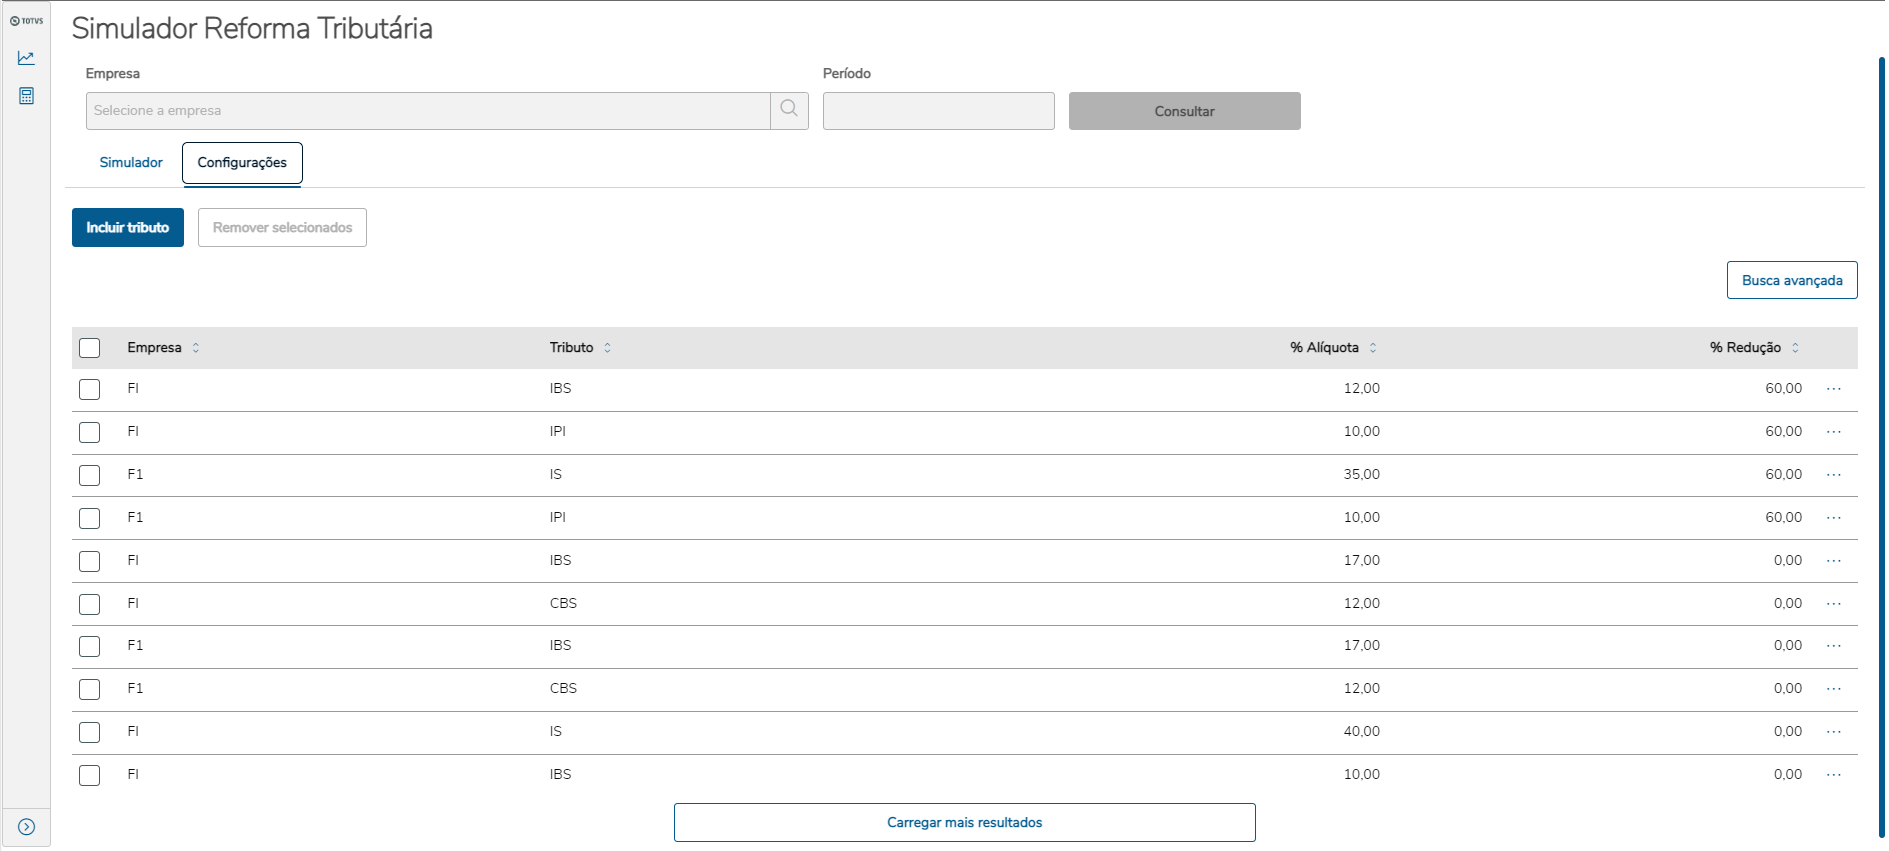This screenshot has height=851, width=1889.
Task: Select the Configurações tab
Action: point(242,163)
